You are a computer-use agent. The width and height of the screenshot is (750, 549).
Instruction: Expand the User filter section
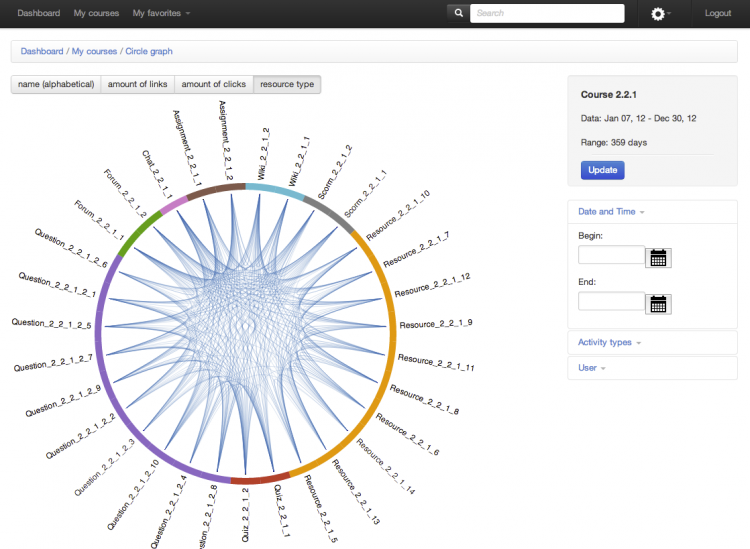590,368
